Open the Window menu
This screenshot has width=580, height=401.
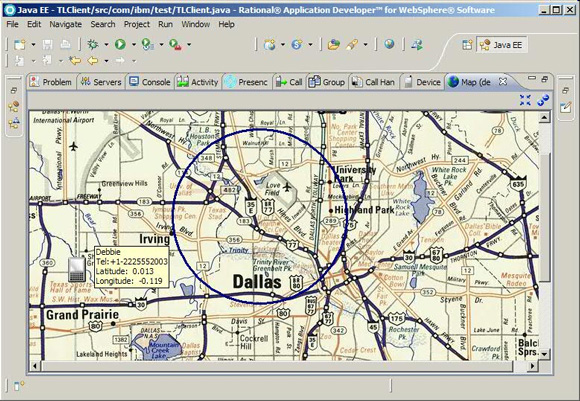click(195, 24)
